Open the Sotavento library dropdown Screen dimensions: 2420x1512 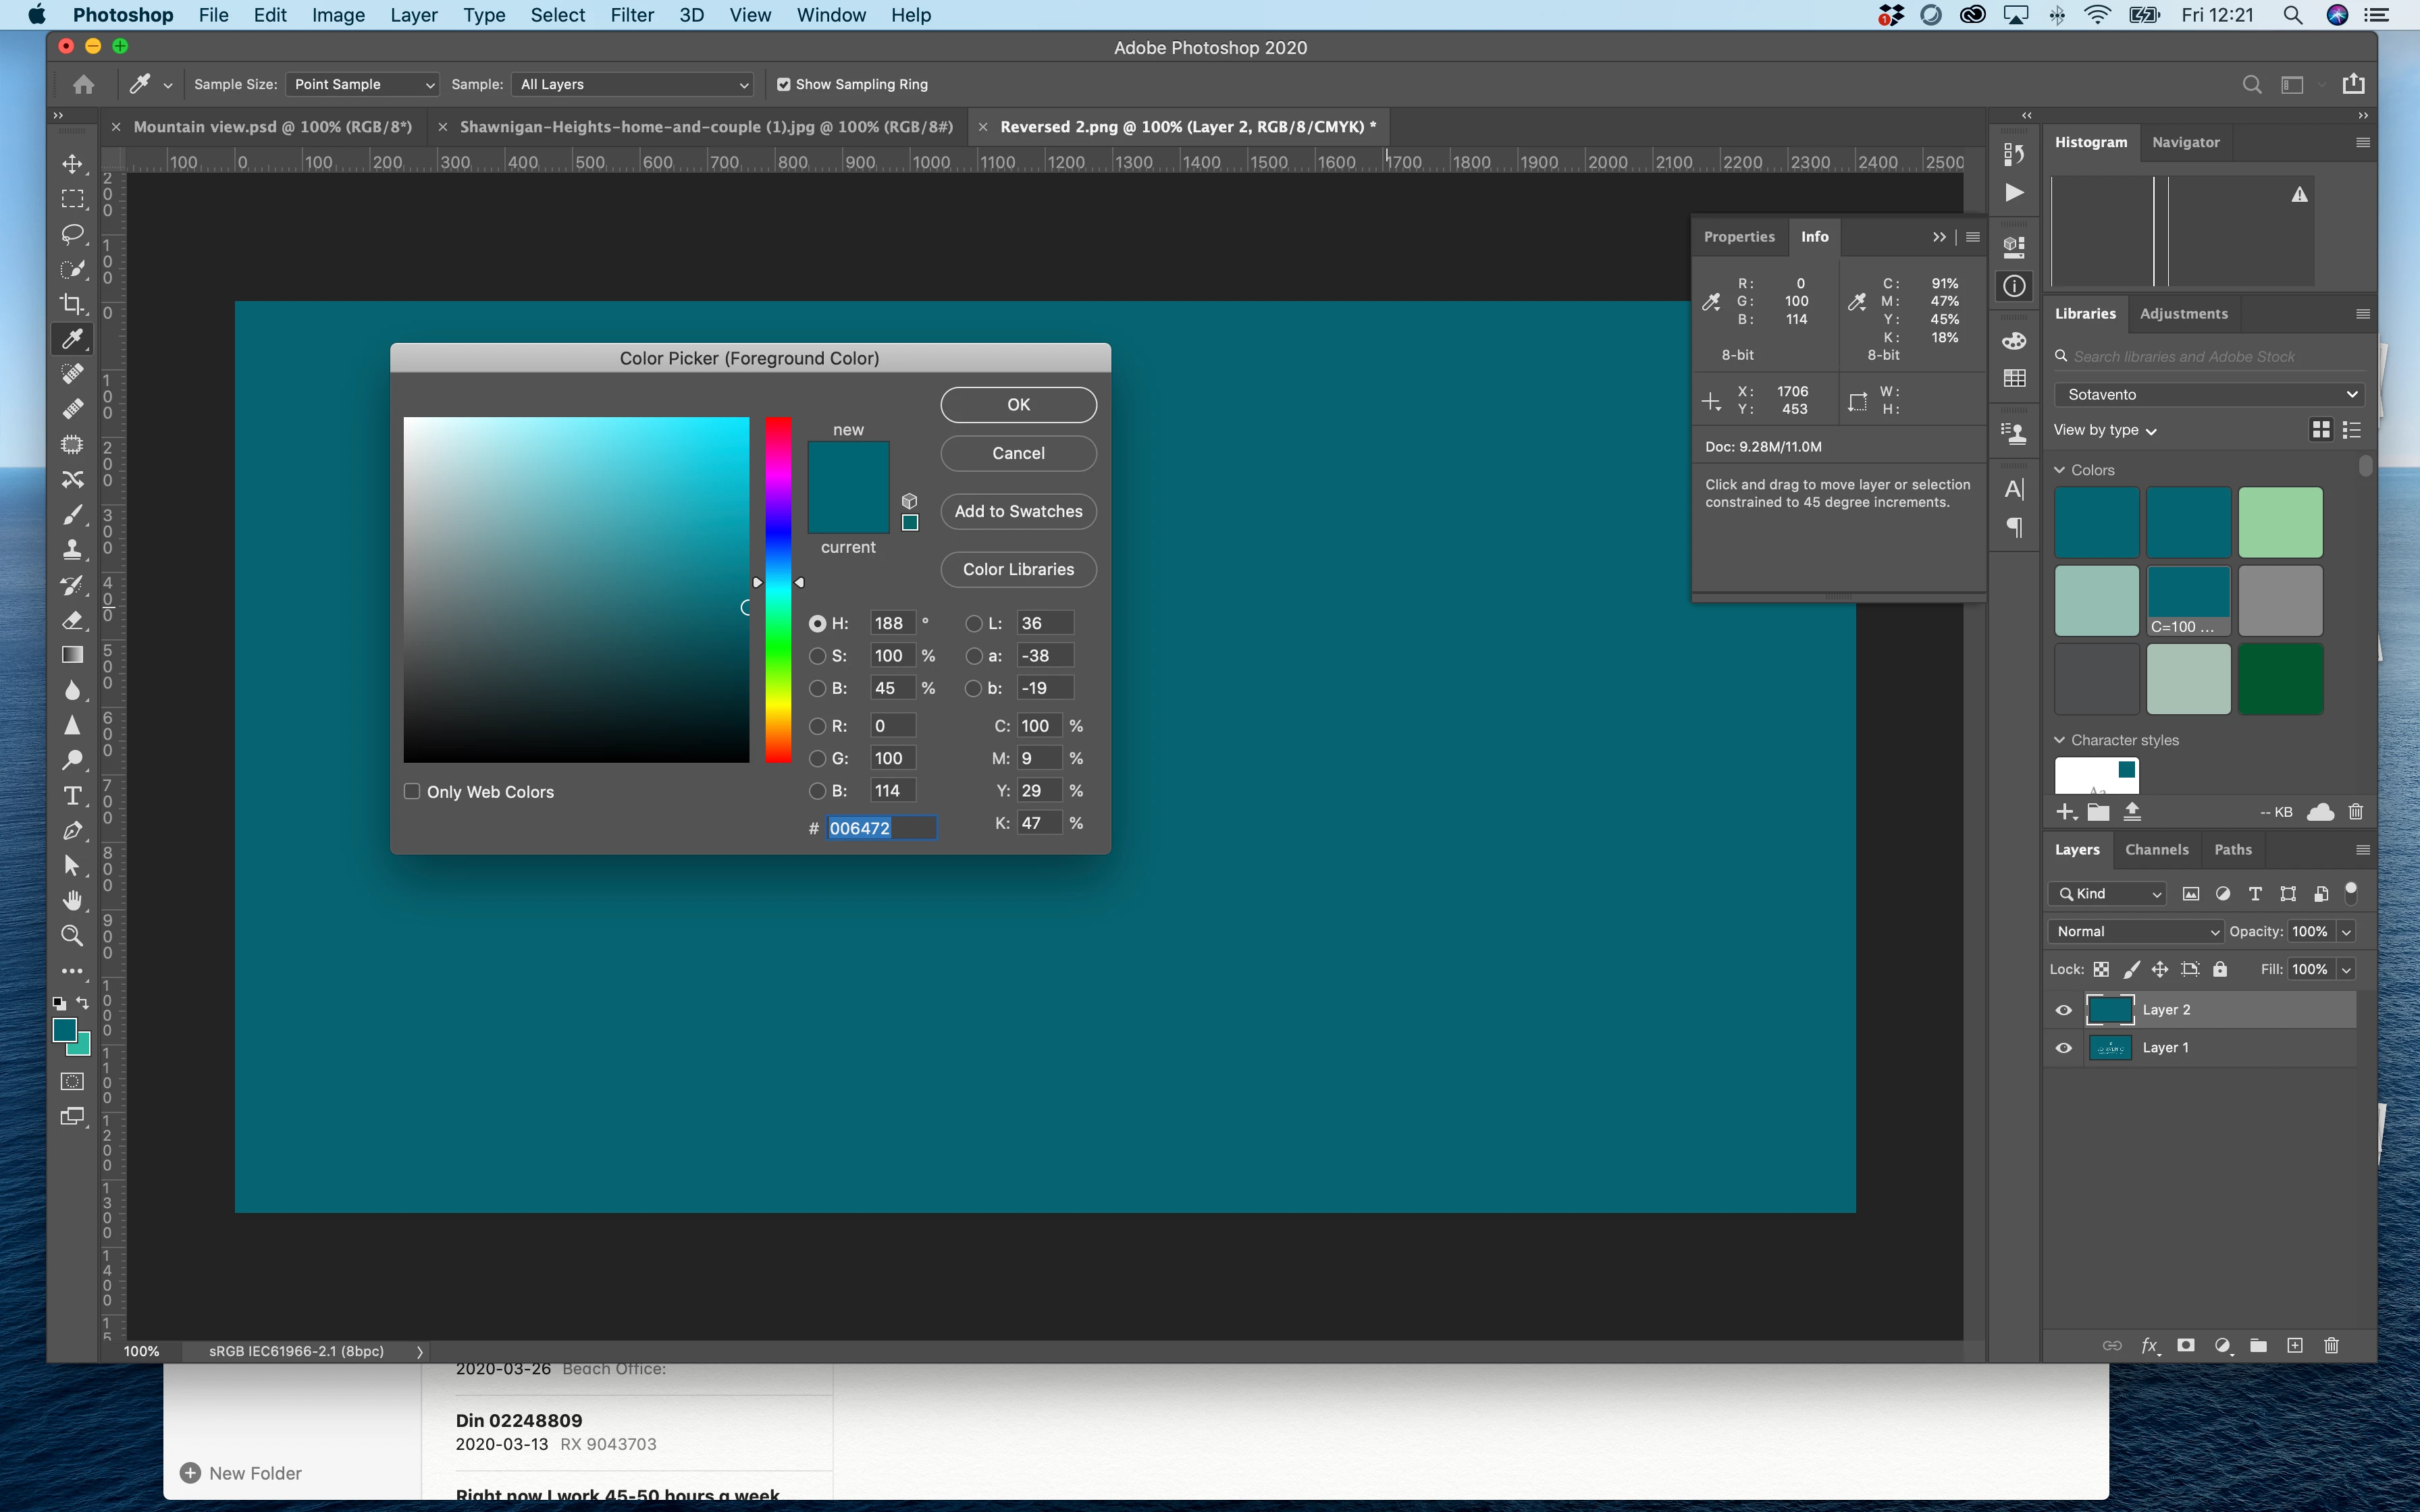point(2208,394)
